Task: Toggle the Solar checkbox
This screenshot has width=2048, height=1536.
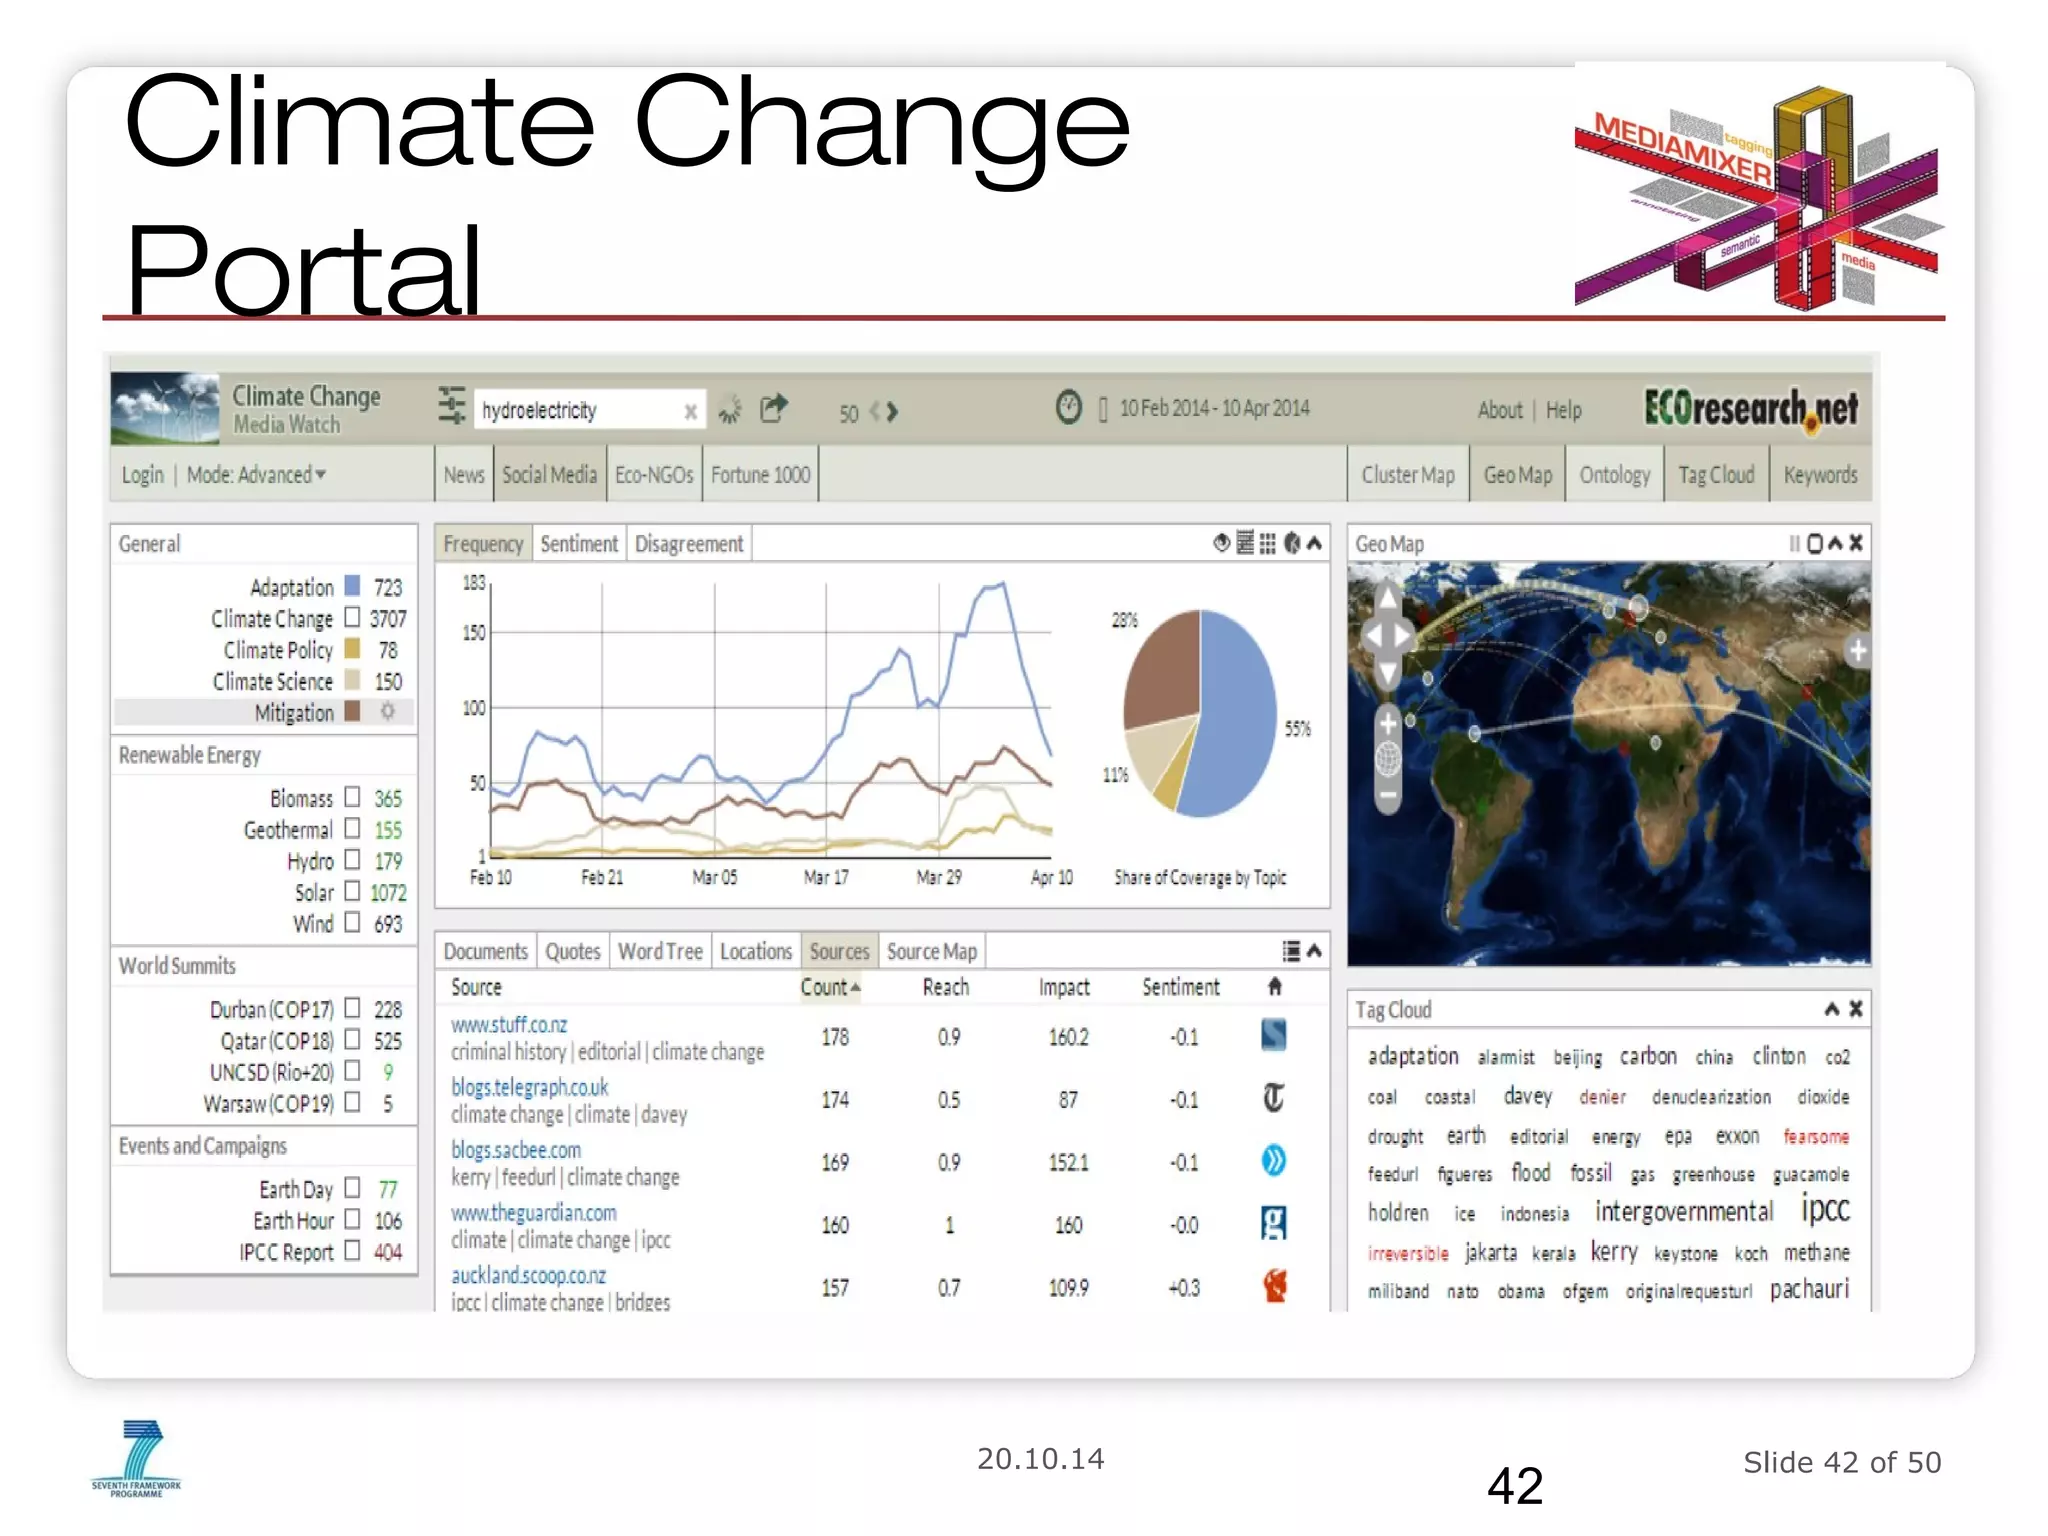Action: (x=352, y=891)
